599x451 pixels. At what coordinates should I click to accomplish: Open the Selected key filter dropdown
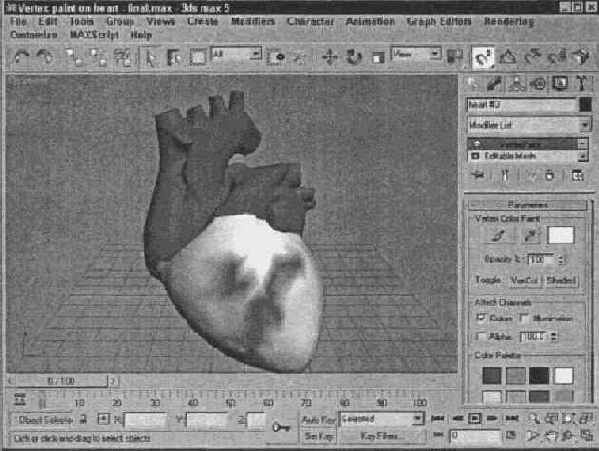381,419
